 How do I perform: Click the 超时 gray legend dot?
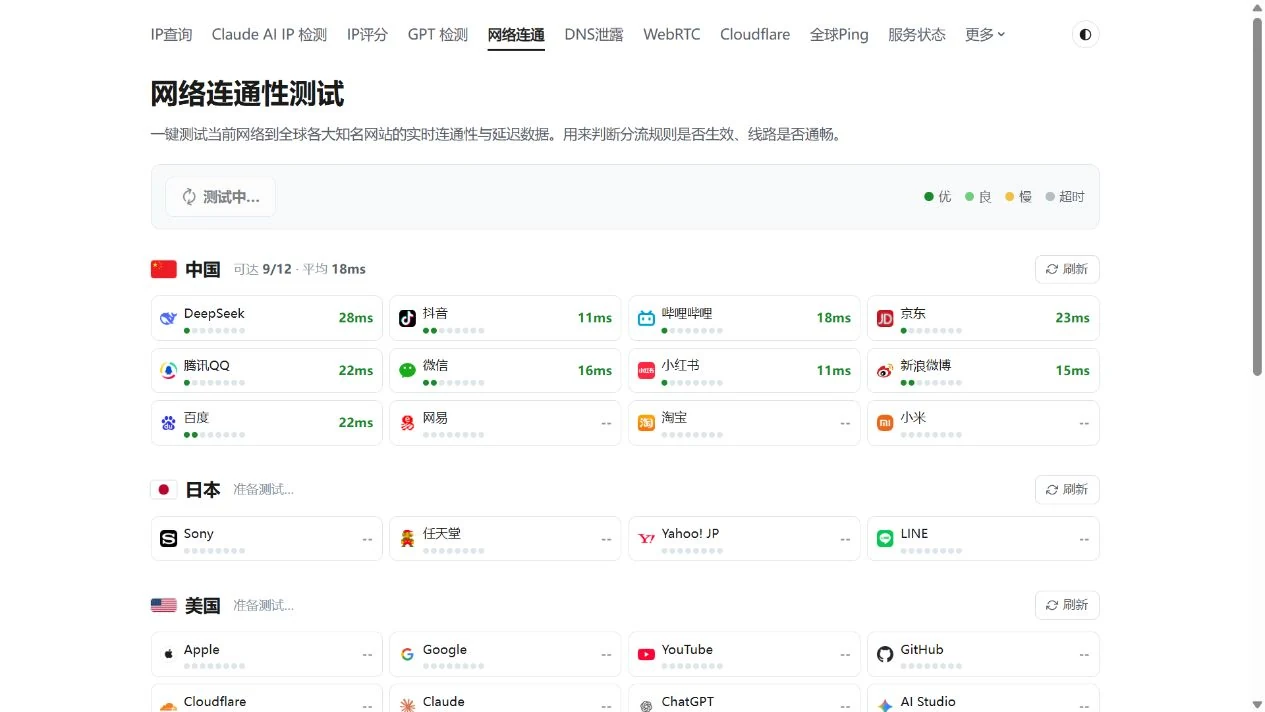tap(1050, 197)
